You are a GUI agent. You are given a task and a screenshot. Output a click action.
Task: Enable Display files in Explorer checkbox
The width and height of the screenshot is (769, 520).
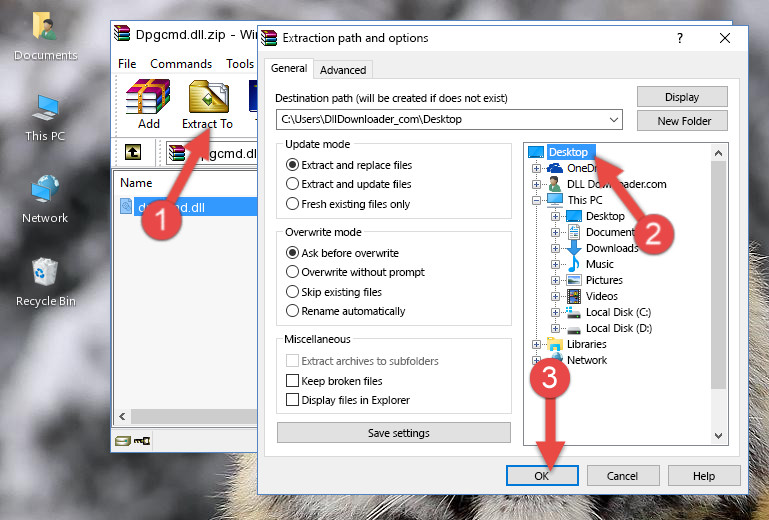(x=292, y=400)
